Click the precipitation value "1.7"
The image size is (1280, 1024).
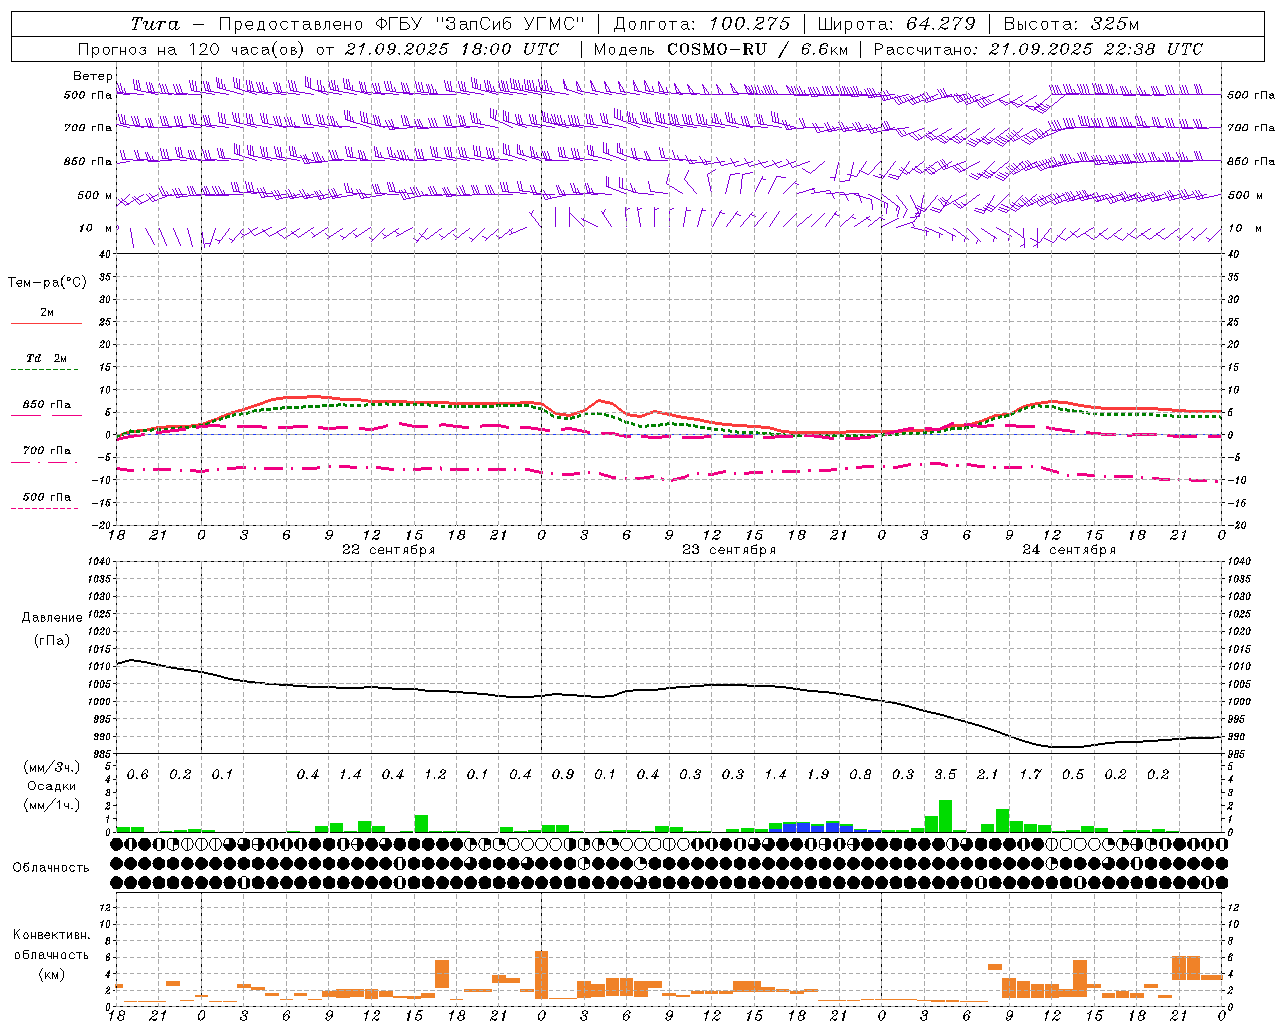1030,774
